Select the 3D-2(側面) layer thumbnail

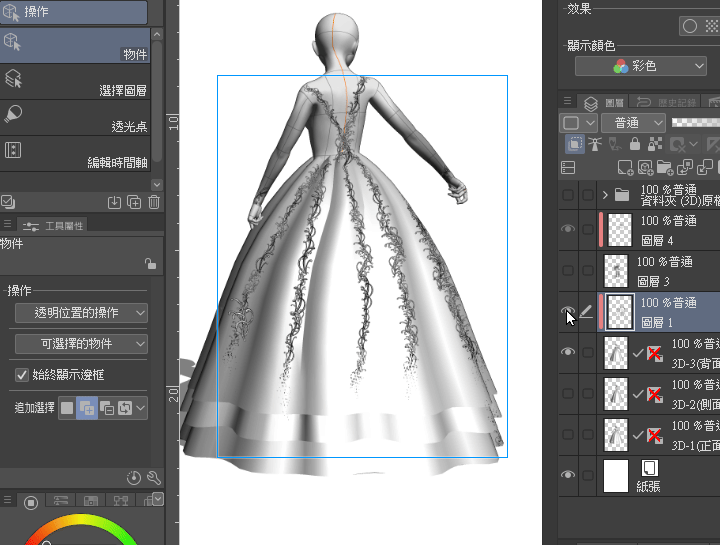pos(616,394)
